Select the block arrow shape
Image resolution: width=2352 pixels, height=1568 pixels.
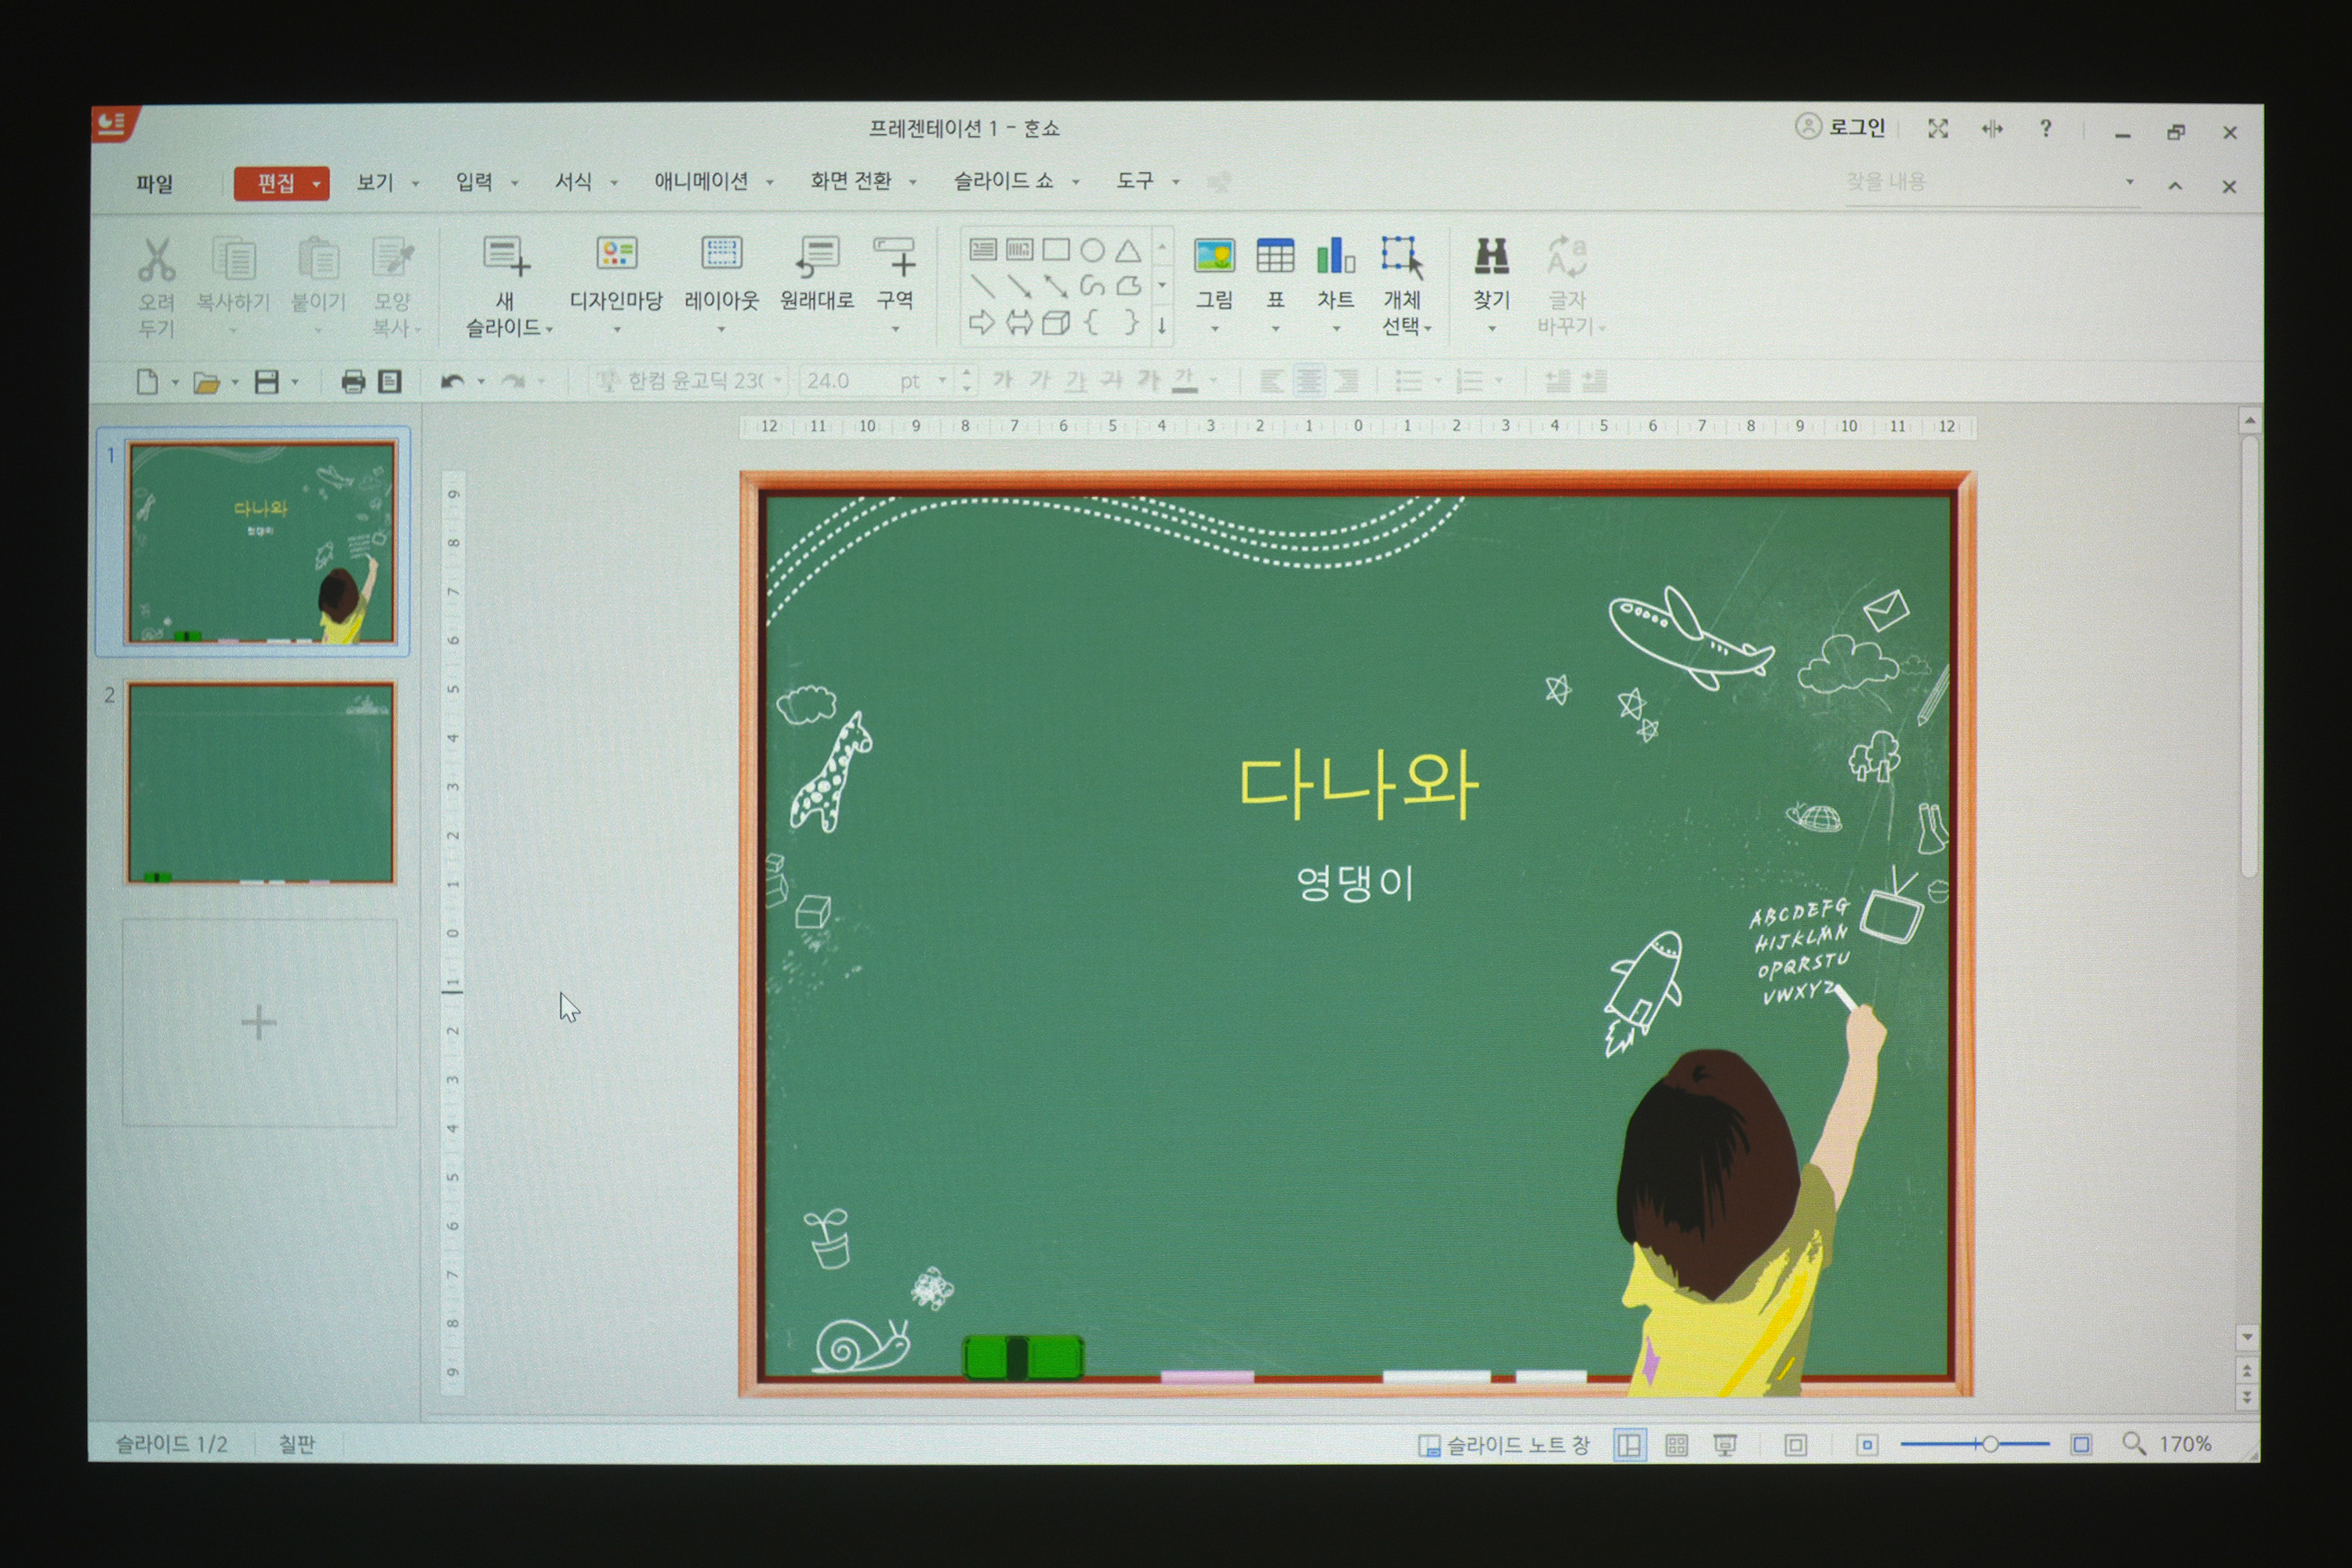click(x=982, y=322)
